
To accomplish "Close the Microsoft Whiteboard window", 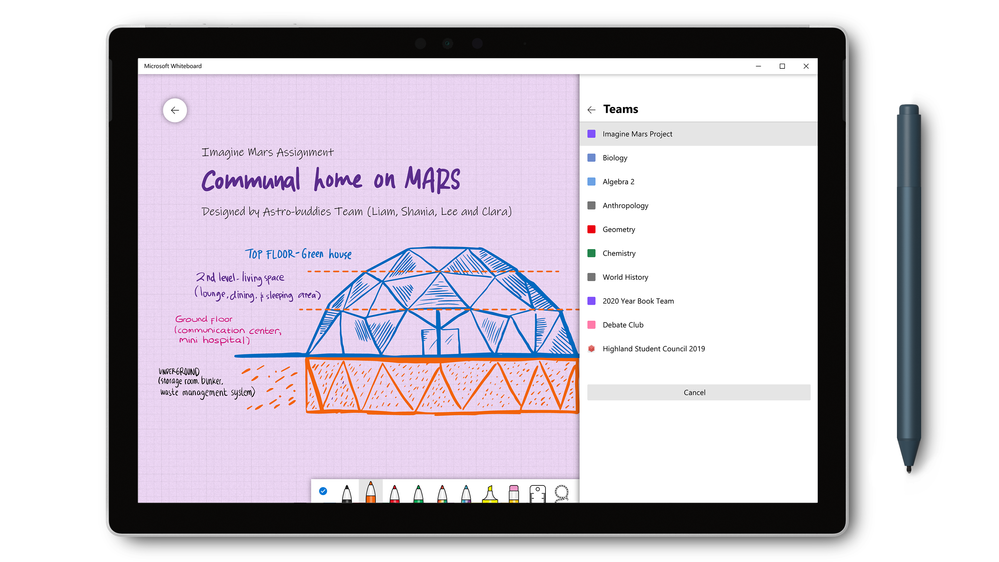I will coord(806,66).
